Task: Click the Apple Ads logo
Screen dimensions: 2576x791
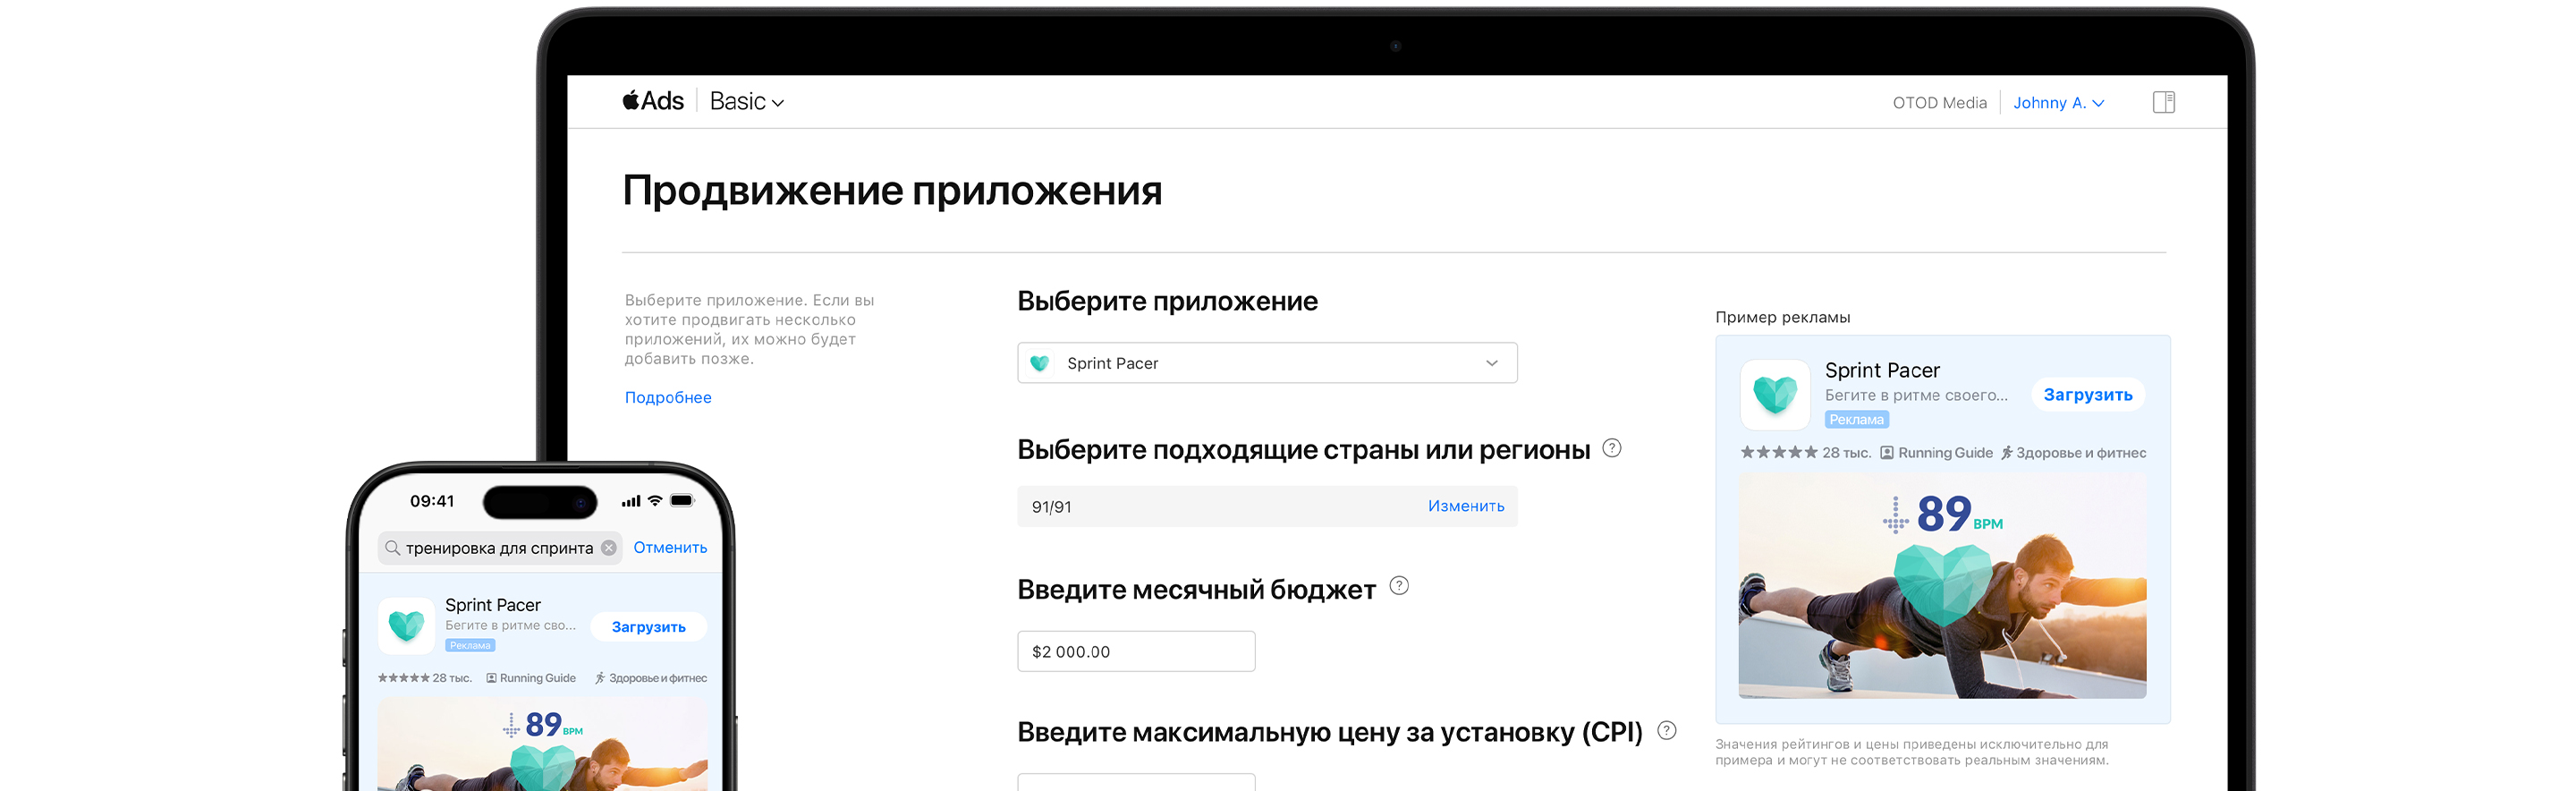Action: [x=653, y=101]
